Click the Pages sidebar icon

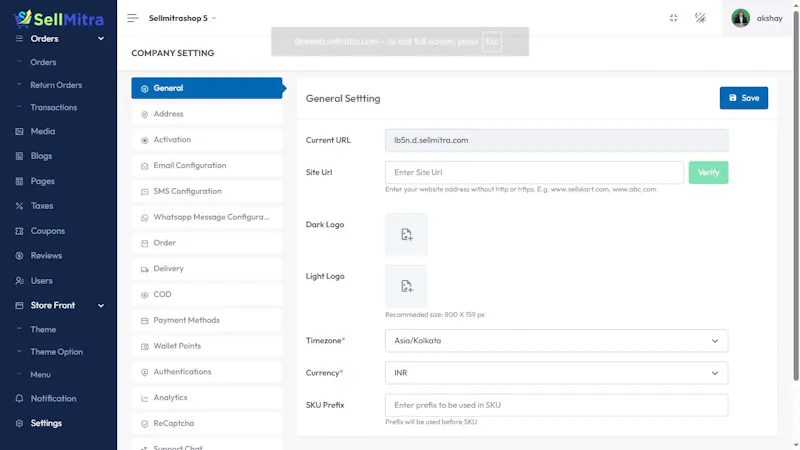coord(19,181)
